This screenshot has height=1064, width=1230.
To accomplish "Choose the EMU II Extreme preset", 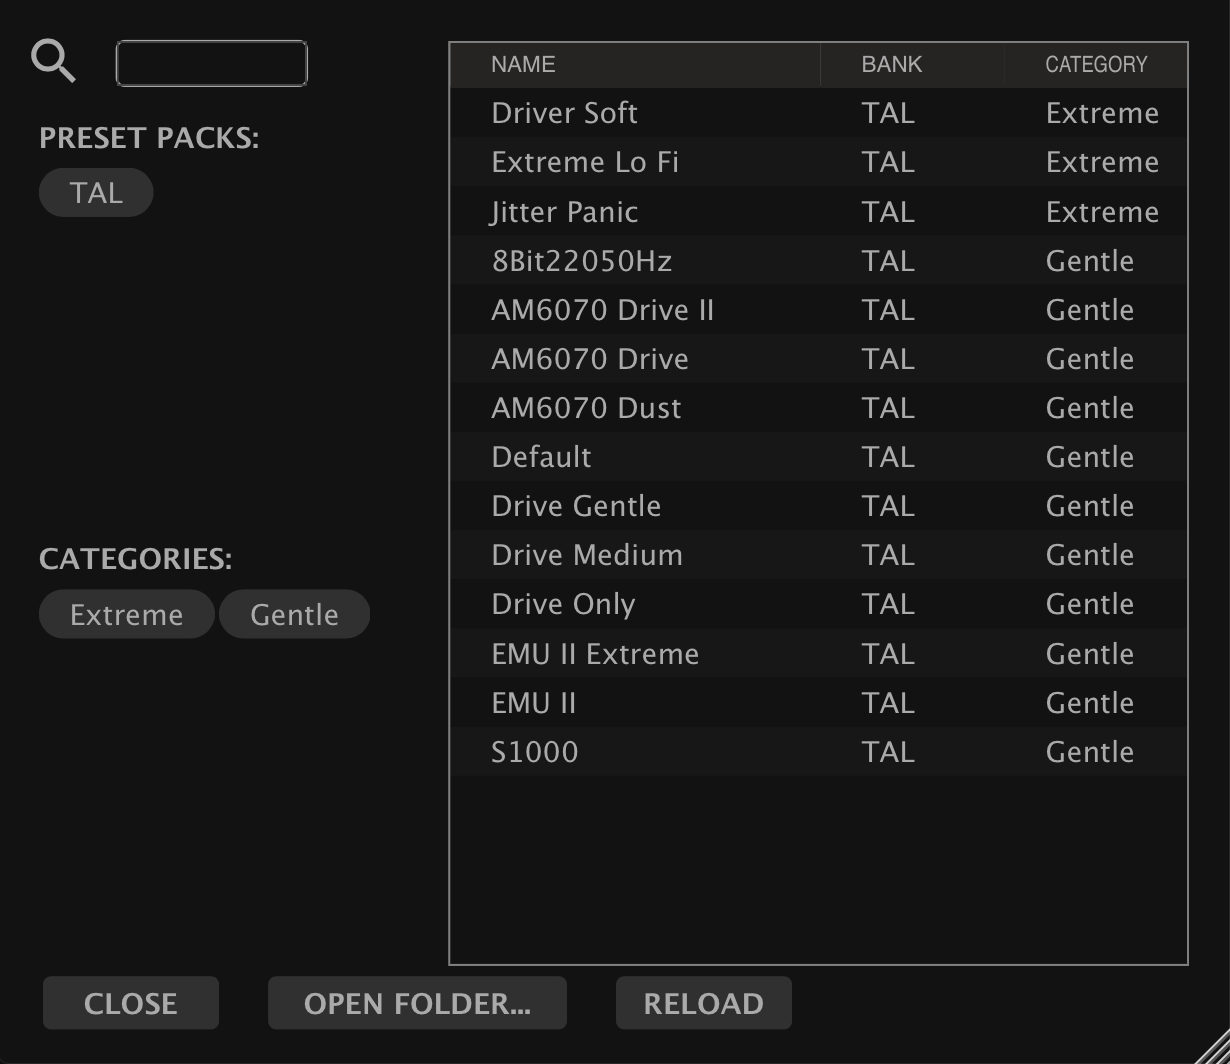I will click(x=595, y=654).
